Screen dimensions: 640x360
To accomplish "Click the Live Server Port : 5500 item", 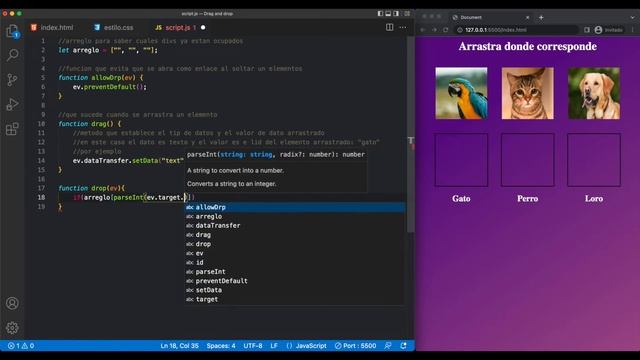I will pyautogui.click(x=355, y=346).
